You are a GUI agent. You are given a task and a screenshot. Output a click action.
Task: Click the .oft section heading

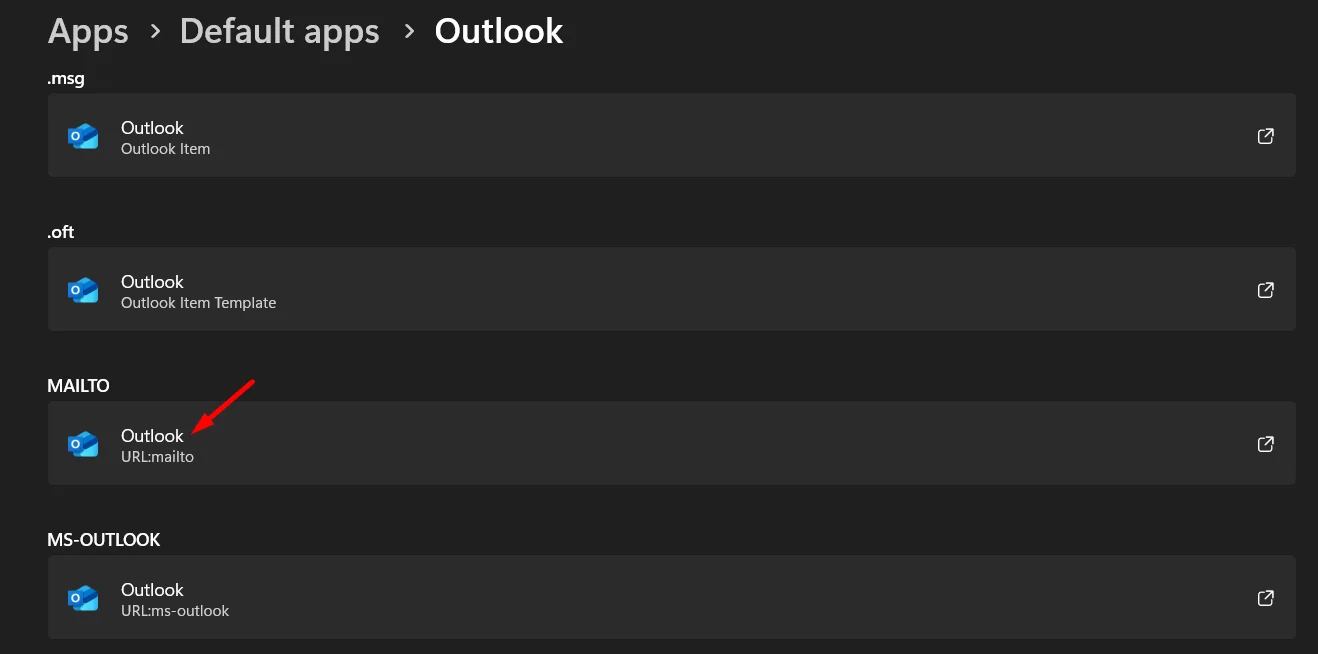(61, 231)
